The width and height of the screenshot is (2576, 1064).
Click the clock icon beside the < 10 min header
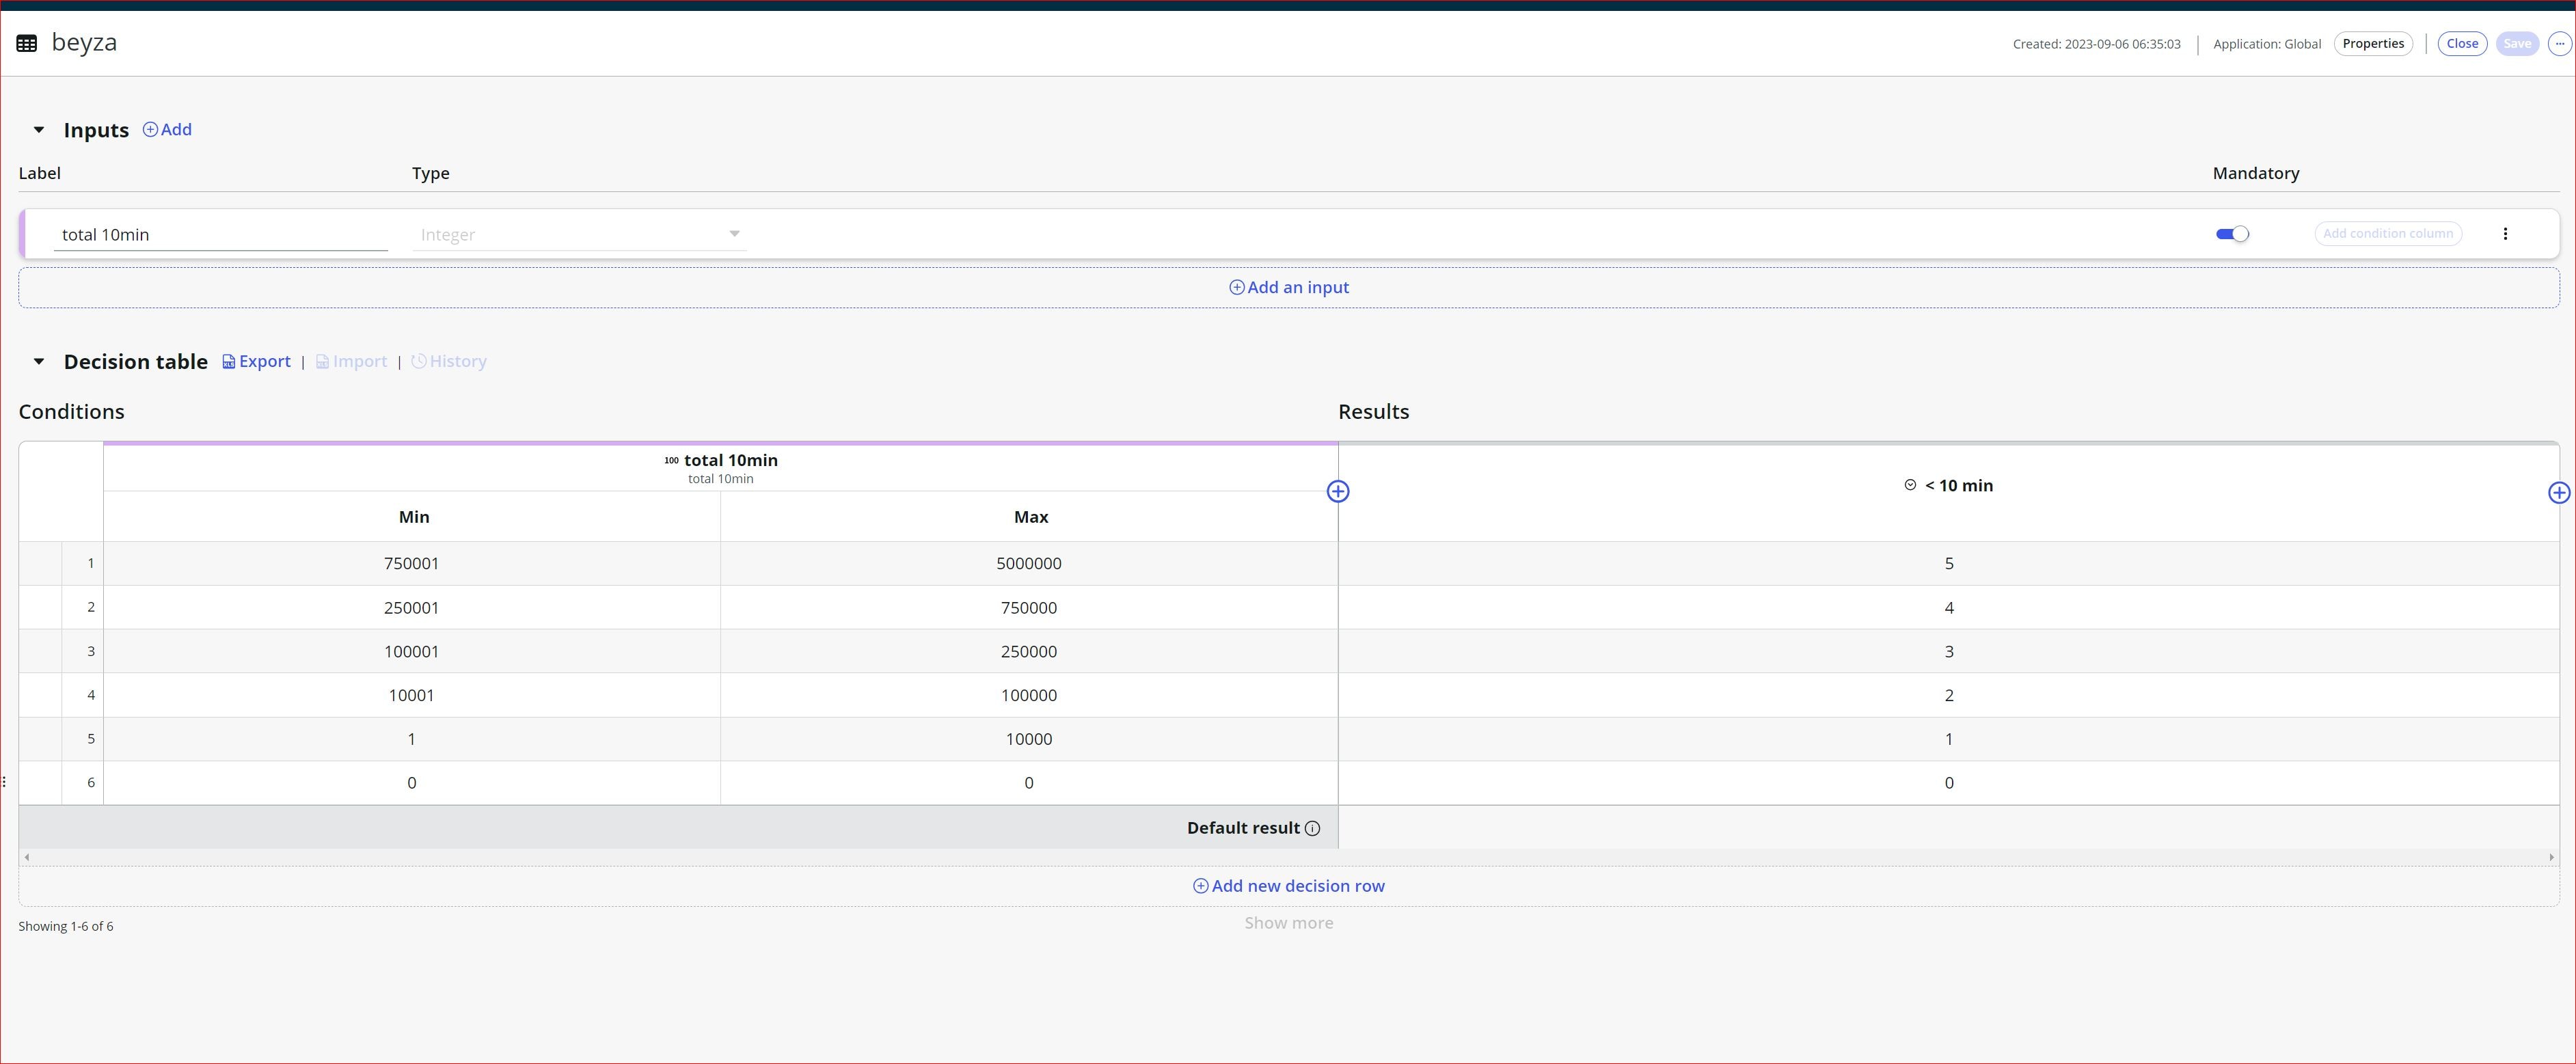pos(1910,485)
